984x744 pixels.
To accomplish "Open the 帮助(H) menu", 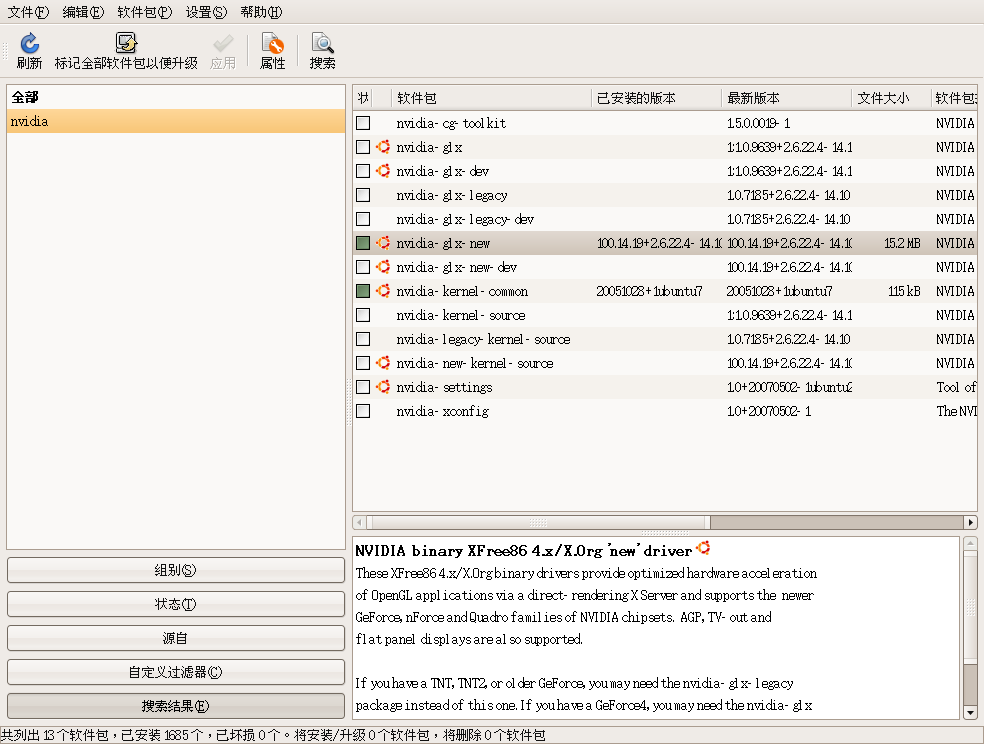I will (261, 12).
